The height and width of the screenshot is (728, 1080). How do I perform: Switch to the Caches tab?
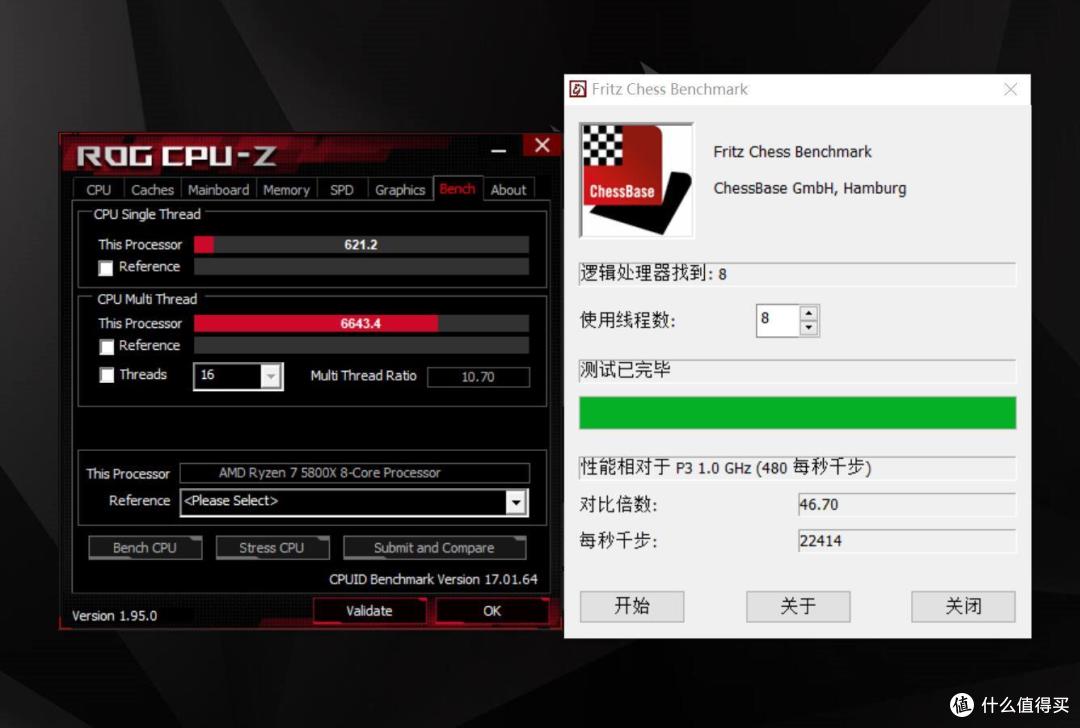pos(152,189)
